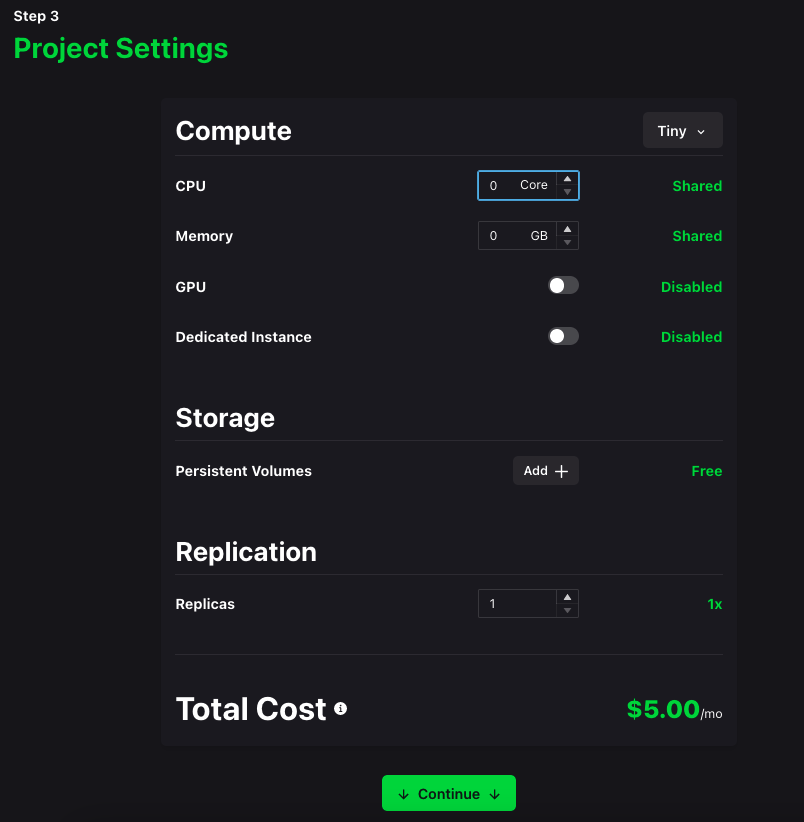Click the chevron on the Tiny selector
804x822 pixels.
click(x=701, y=132)
